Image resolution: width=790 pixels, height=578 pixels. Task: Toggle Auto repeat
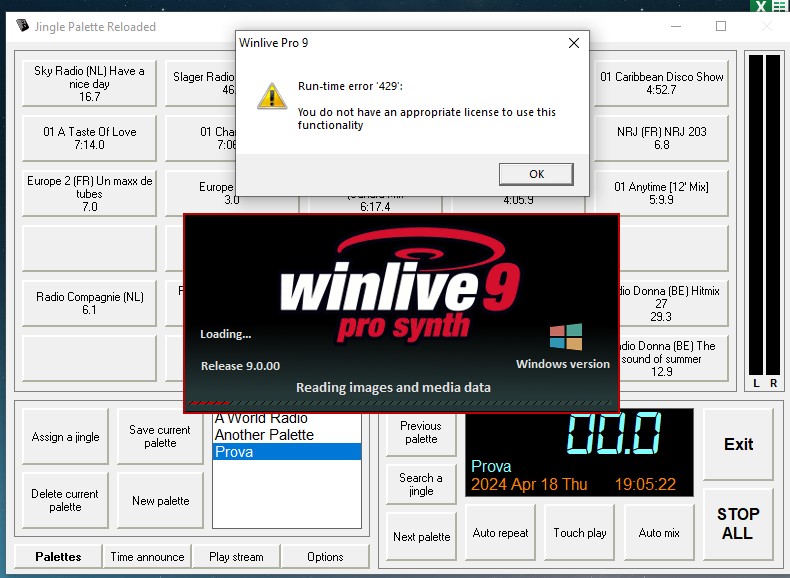[x=500, y=533]
